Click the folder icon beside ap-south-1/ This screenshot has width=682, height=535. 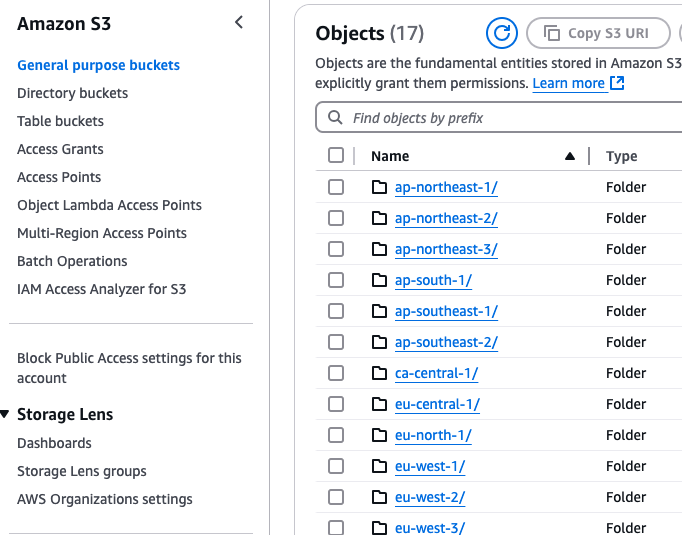(379, 280)
